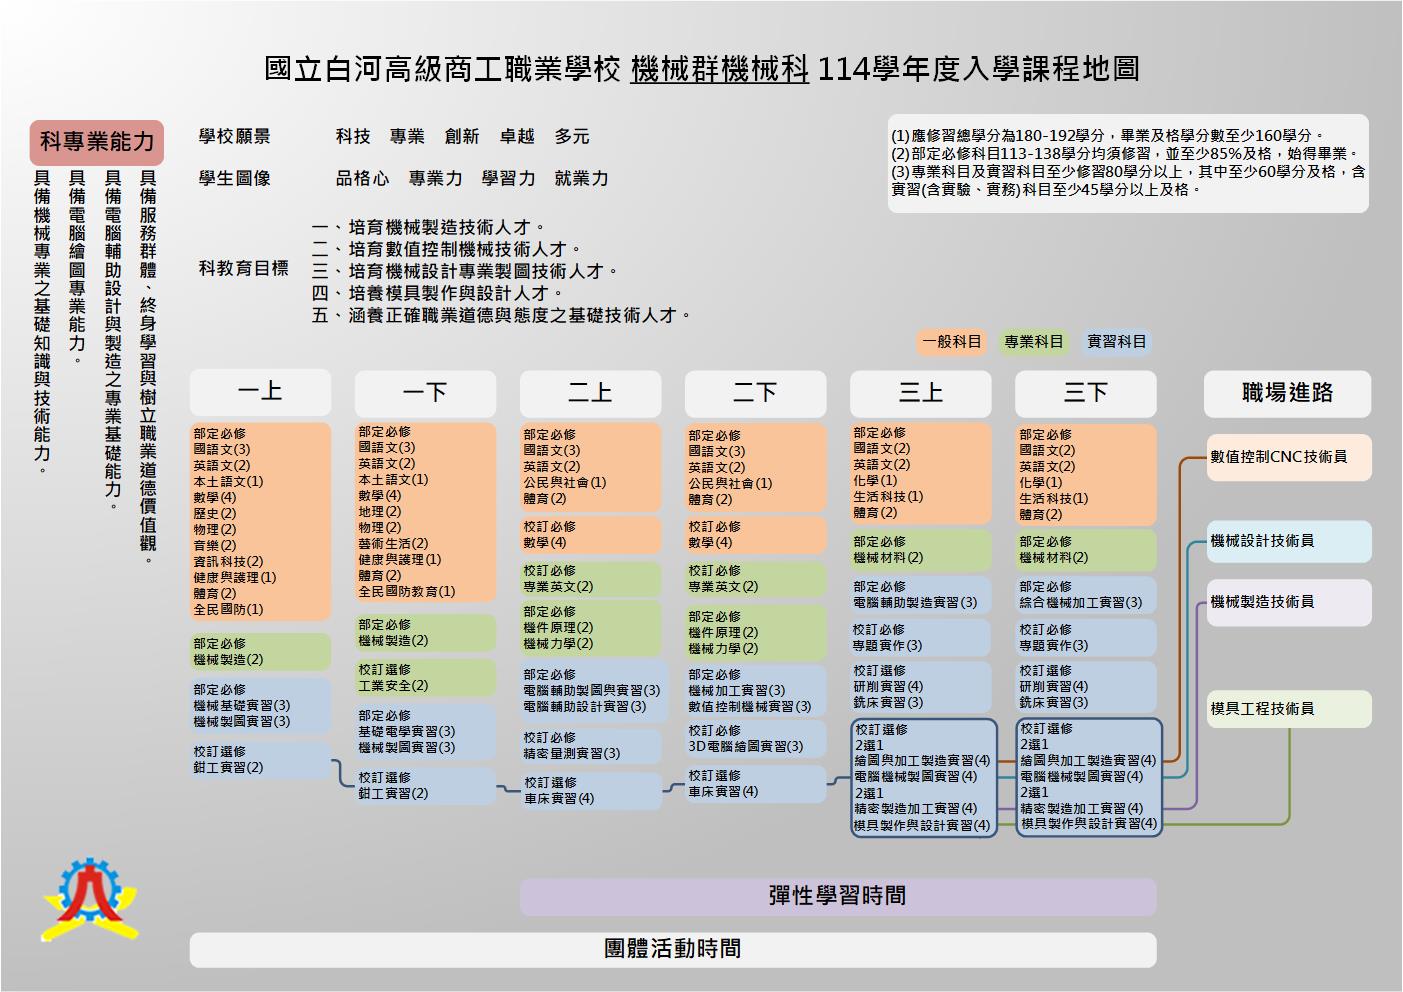Click the 模具工程技術員 career box
This screenshot has height=992, width=1403.
point(1289,709)
